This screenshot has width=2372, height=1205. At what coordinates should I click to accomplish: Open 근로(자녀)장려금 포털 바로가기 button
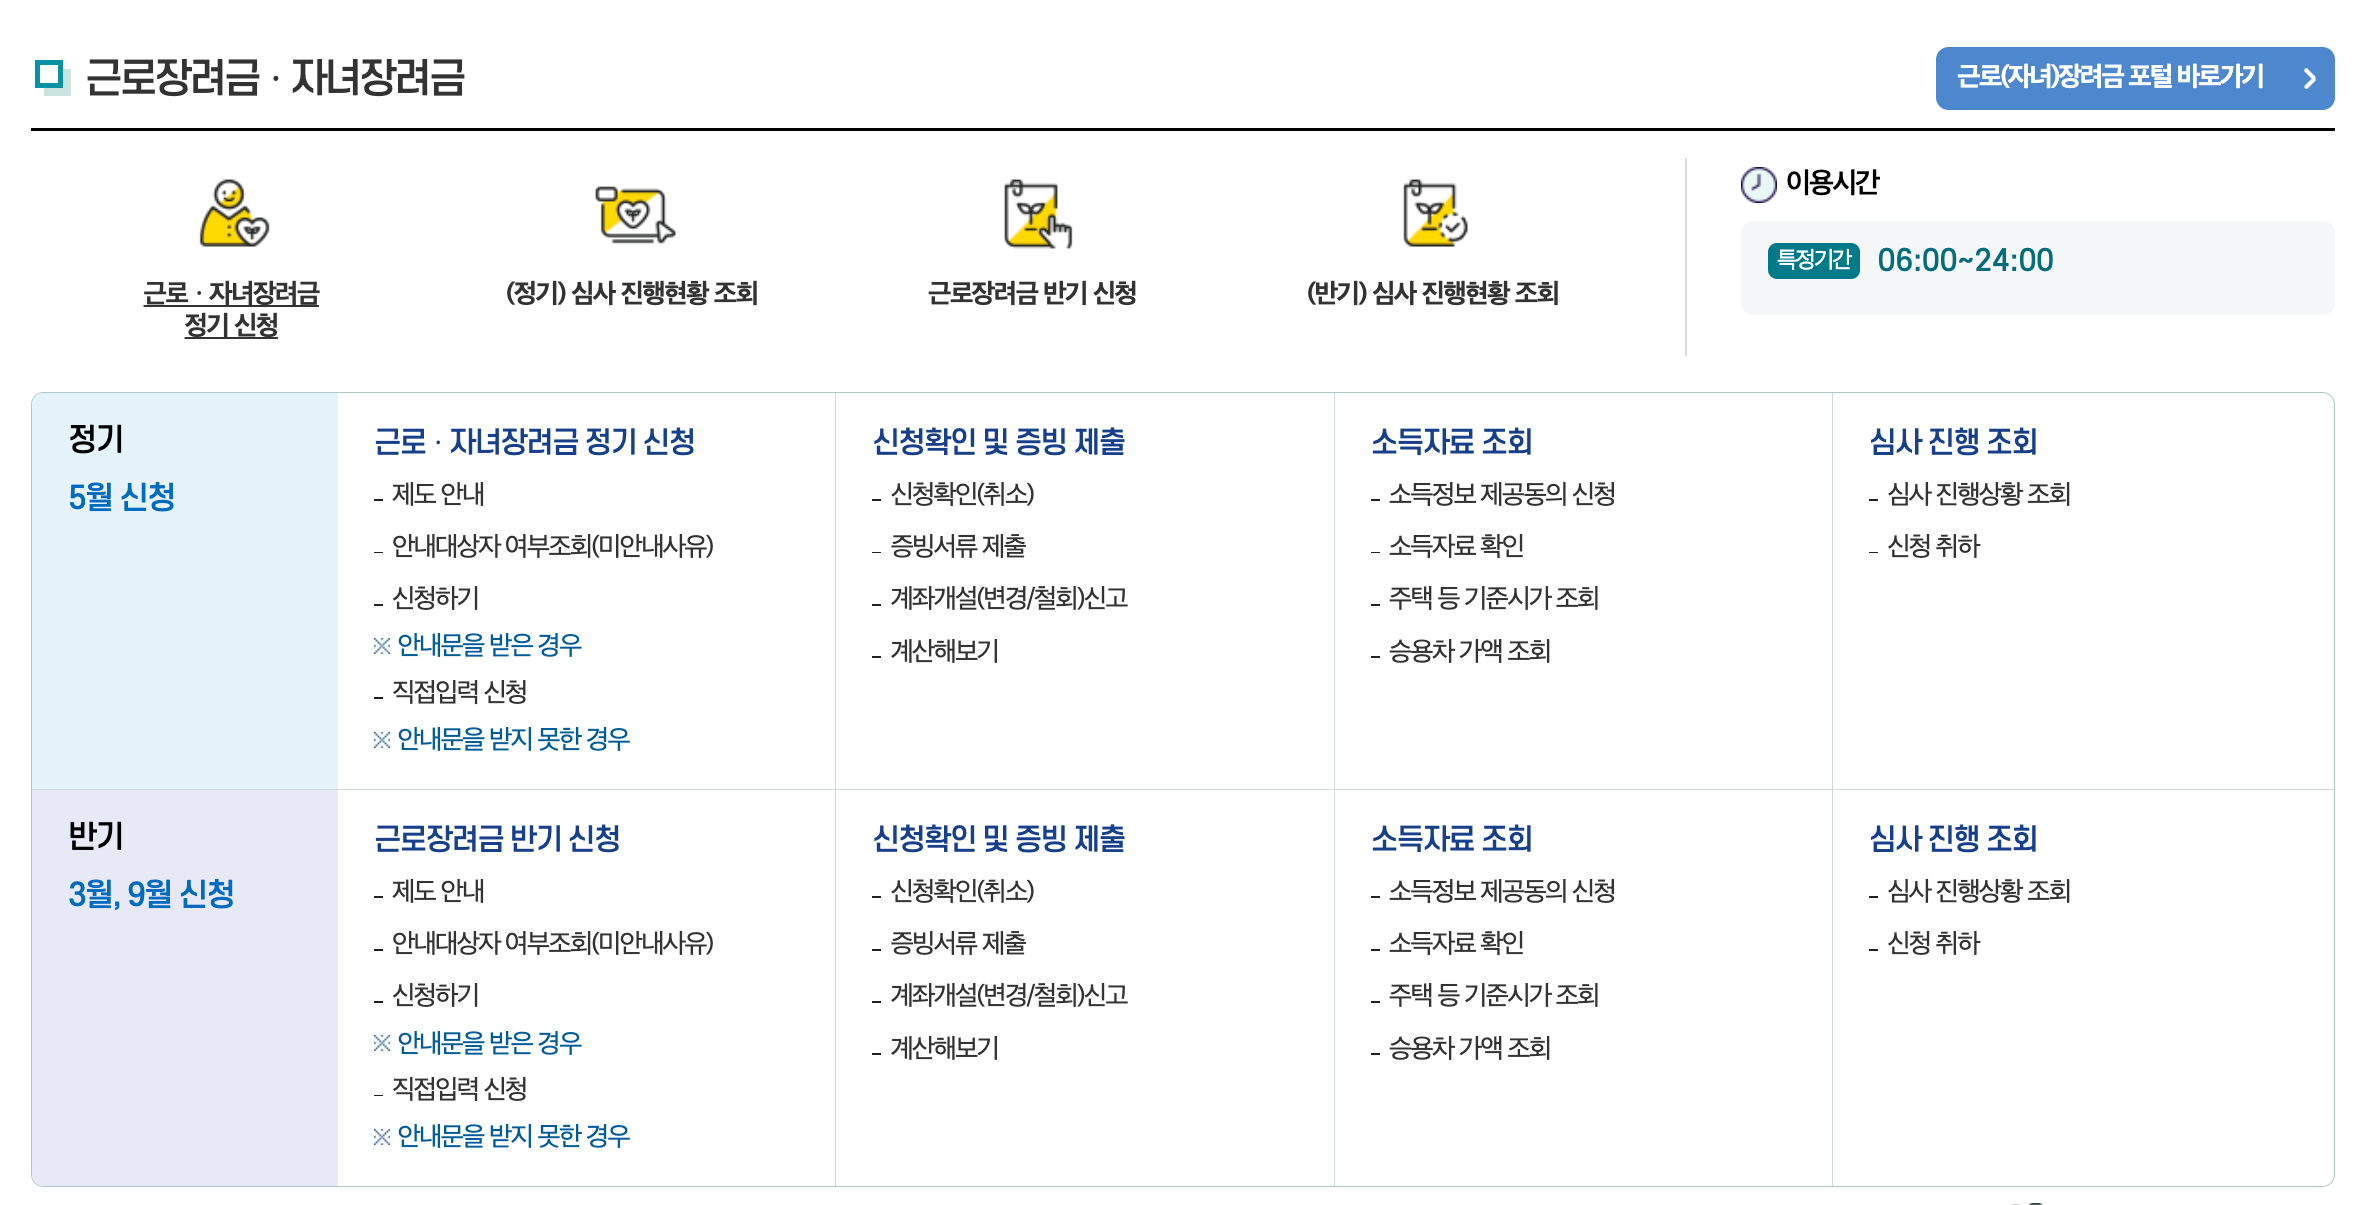coord(2110,77)
